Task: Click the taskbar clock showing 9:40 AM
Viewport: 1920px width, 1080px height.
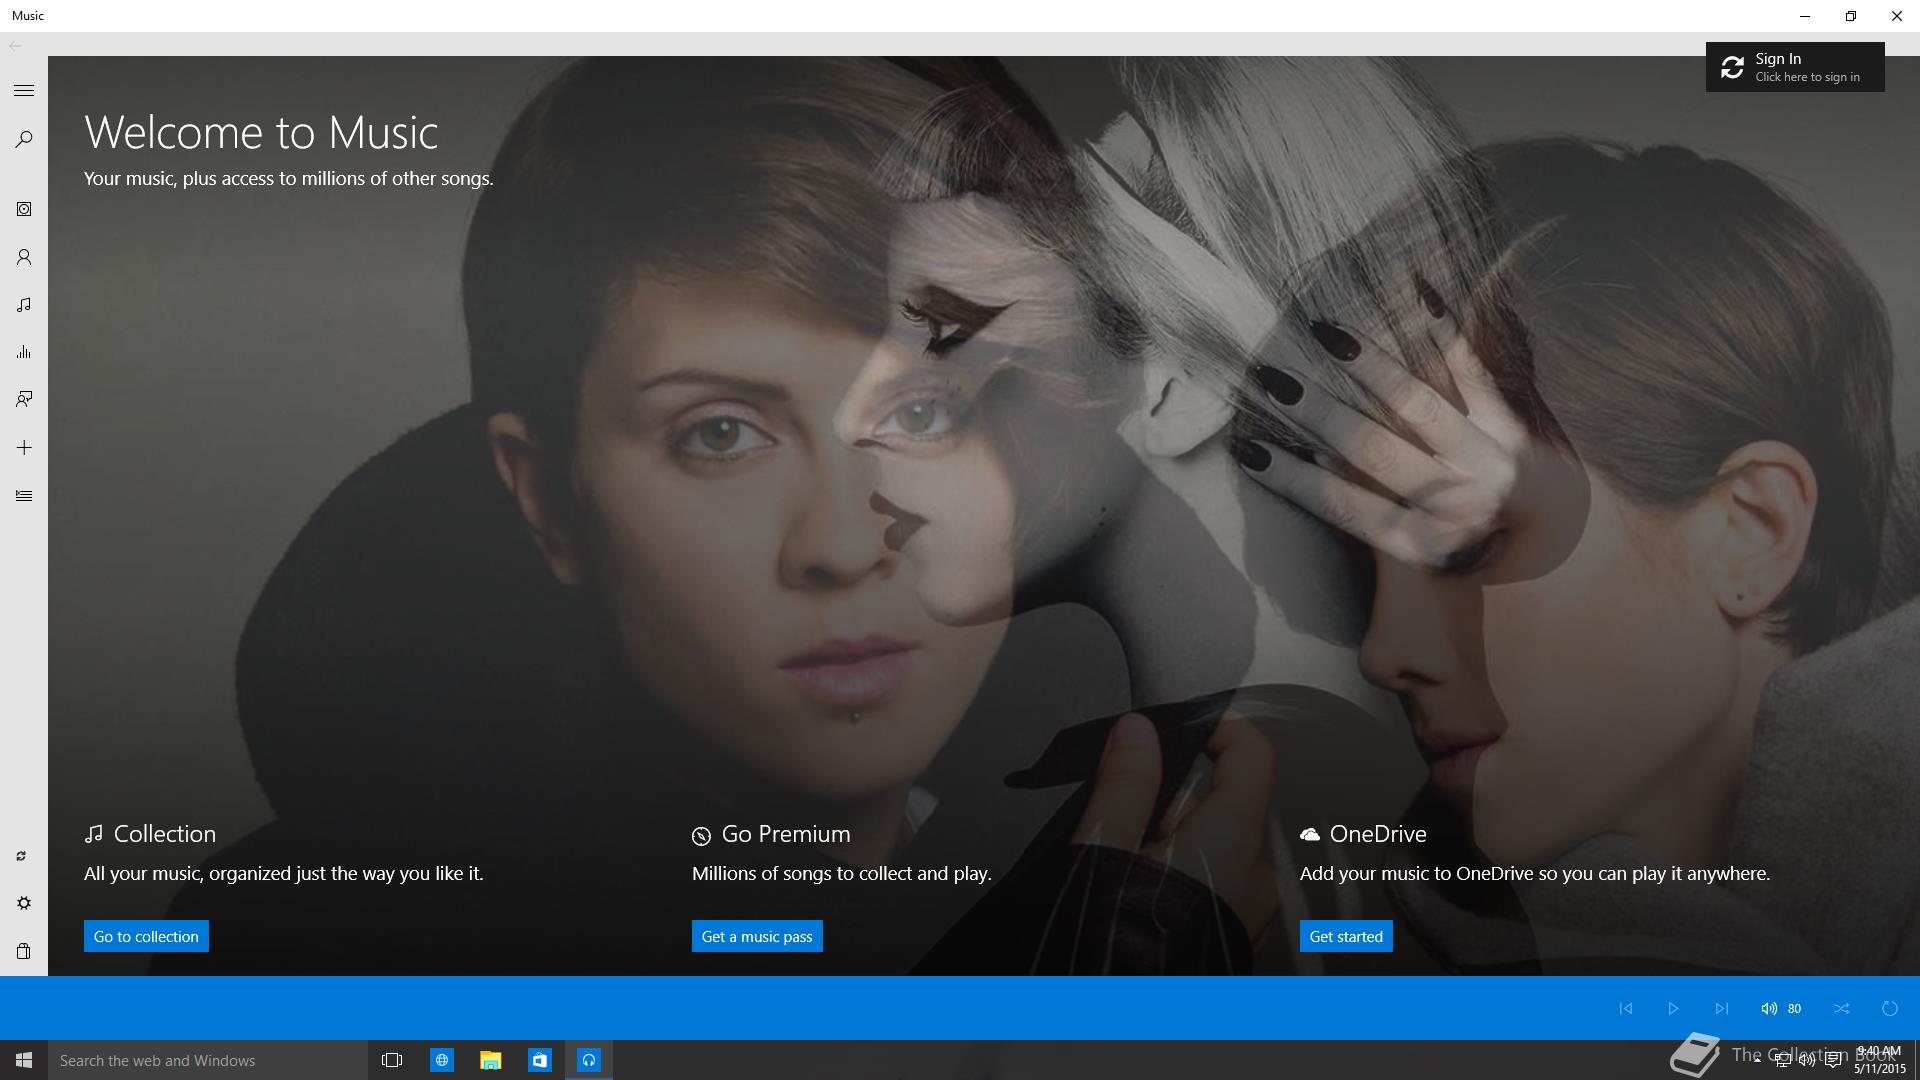Action: (x=1879, y=1060)
